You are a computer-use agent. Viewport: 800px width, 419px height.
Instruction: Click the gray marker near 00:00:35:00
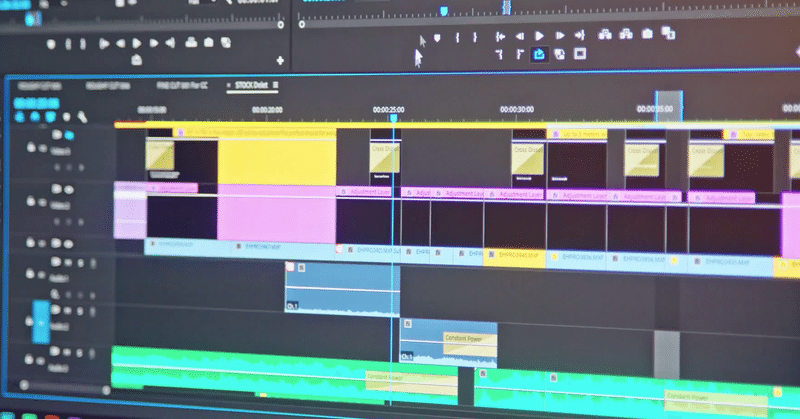tap(669, 106)
